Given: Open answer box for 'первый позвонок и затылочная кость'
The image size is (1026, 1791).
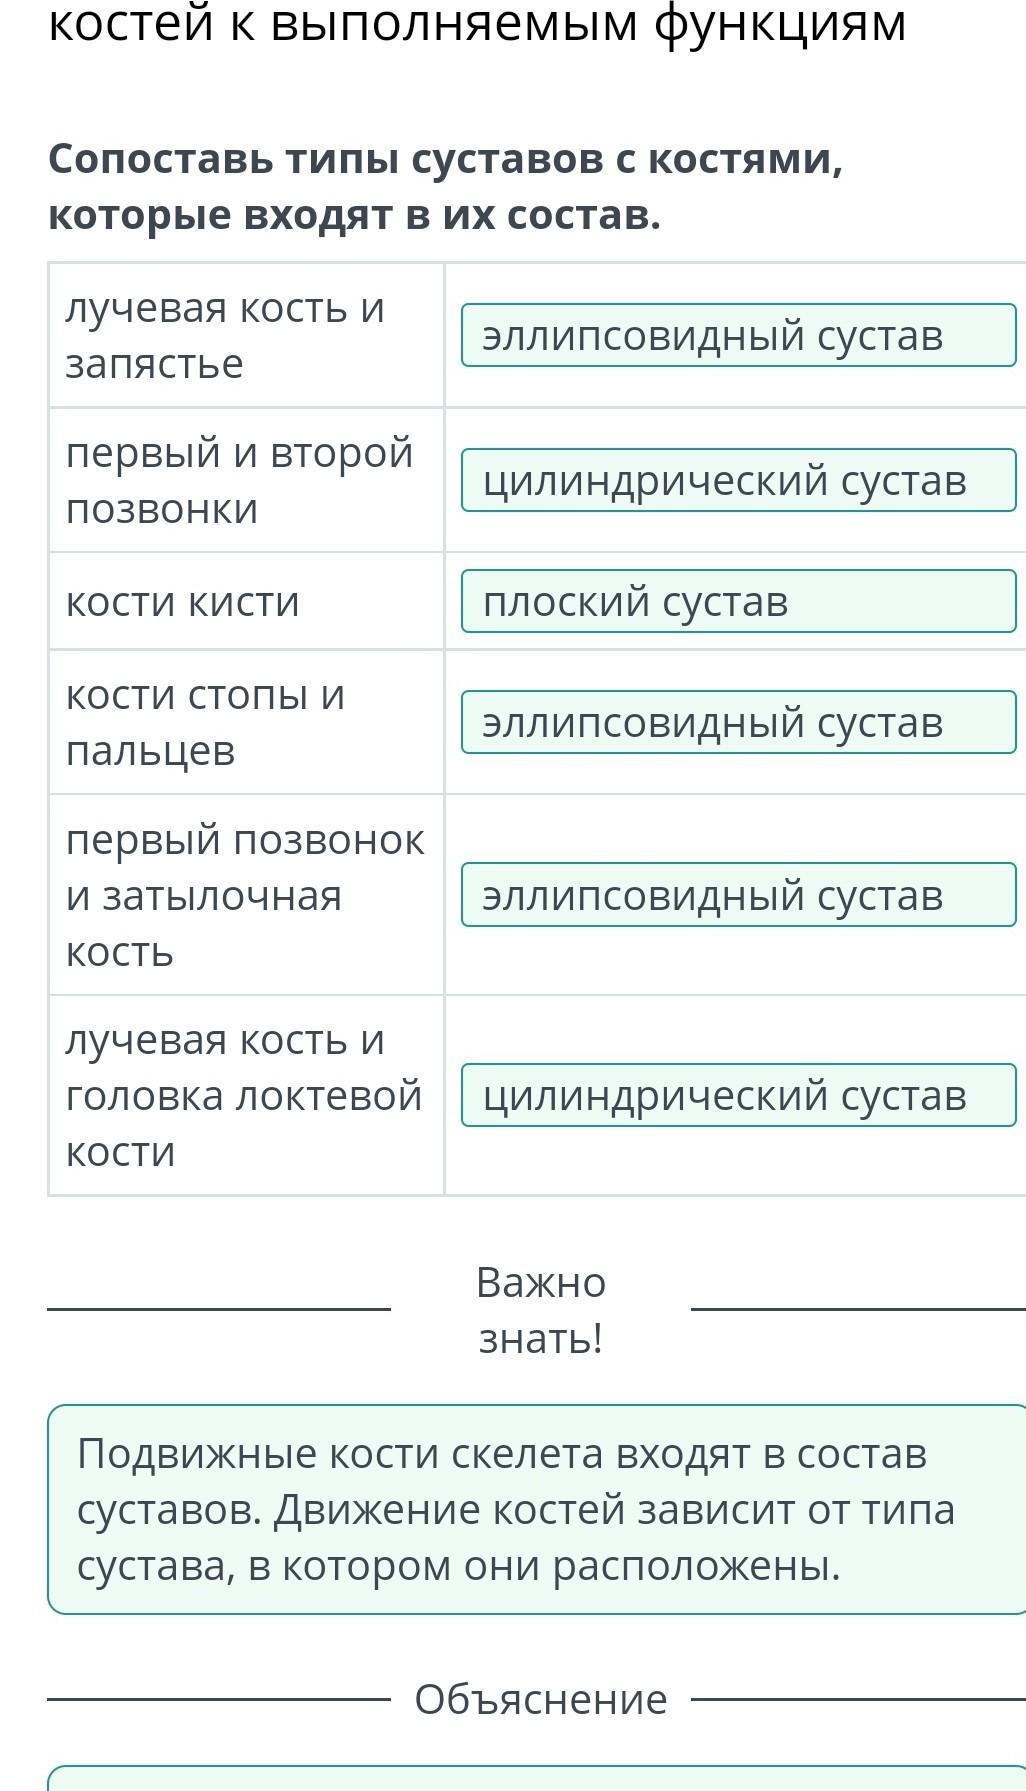Looking at the screenshot, I should coord(738,895).
